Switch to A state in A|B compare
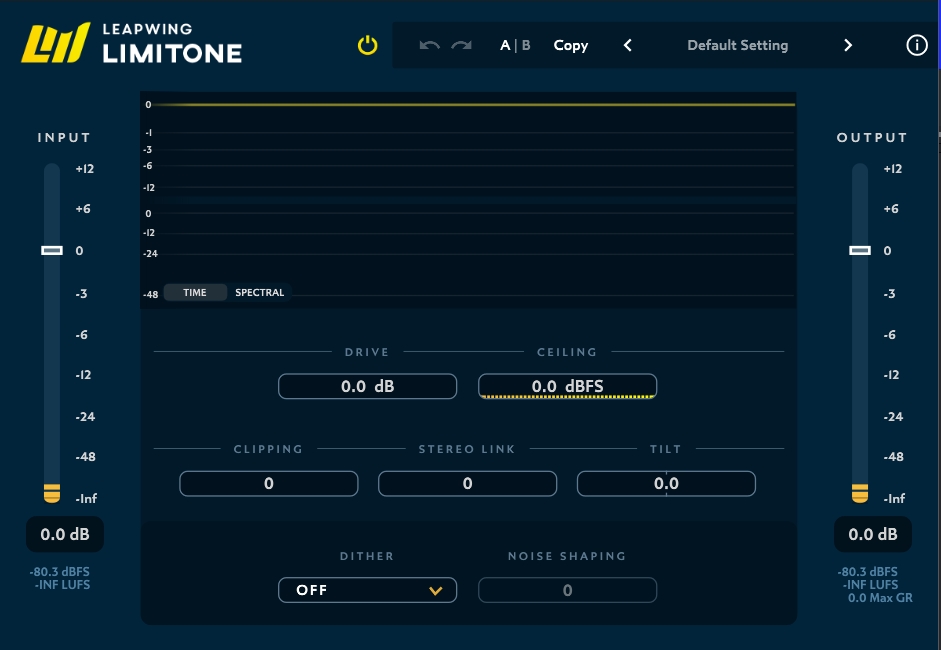 [505, 46]
